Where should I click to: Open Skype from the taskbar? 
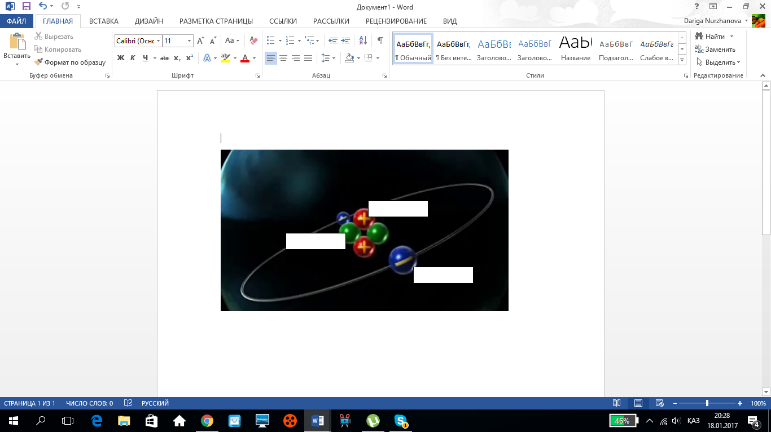[401, 421]
